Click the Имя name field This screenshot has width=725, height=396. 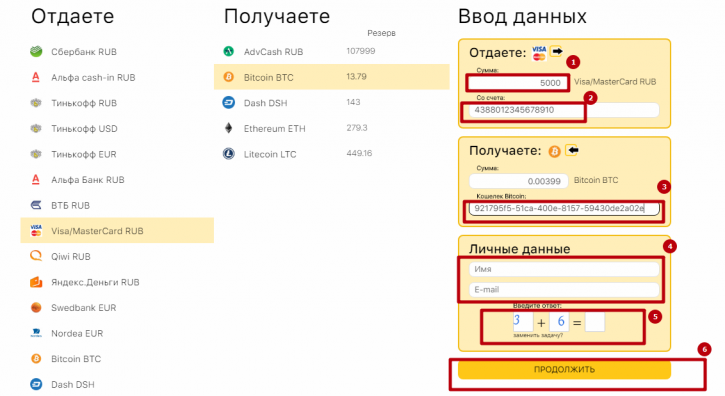[x=564, y=269]
